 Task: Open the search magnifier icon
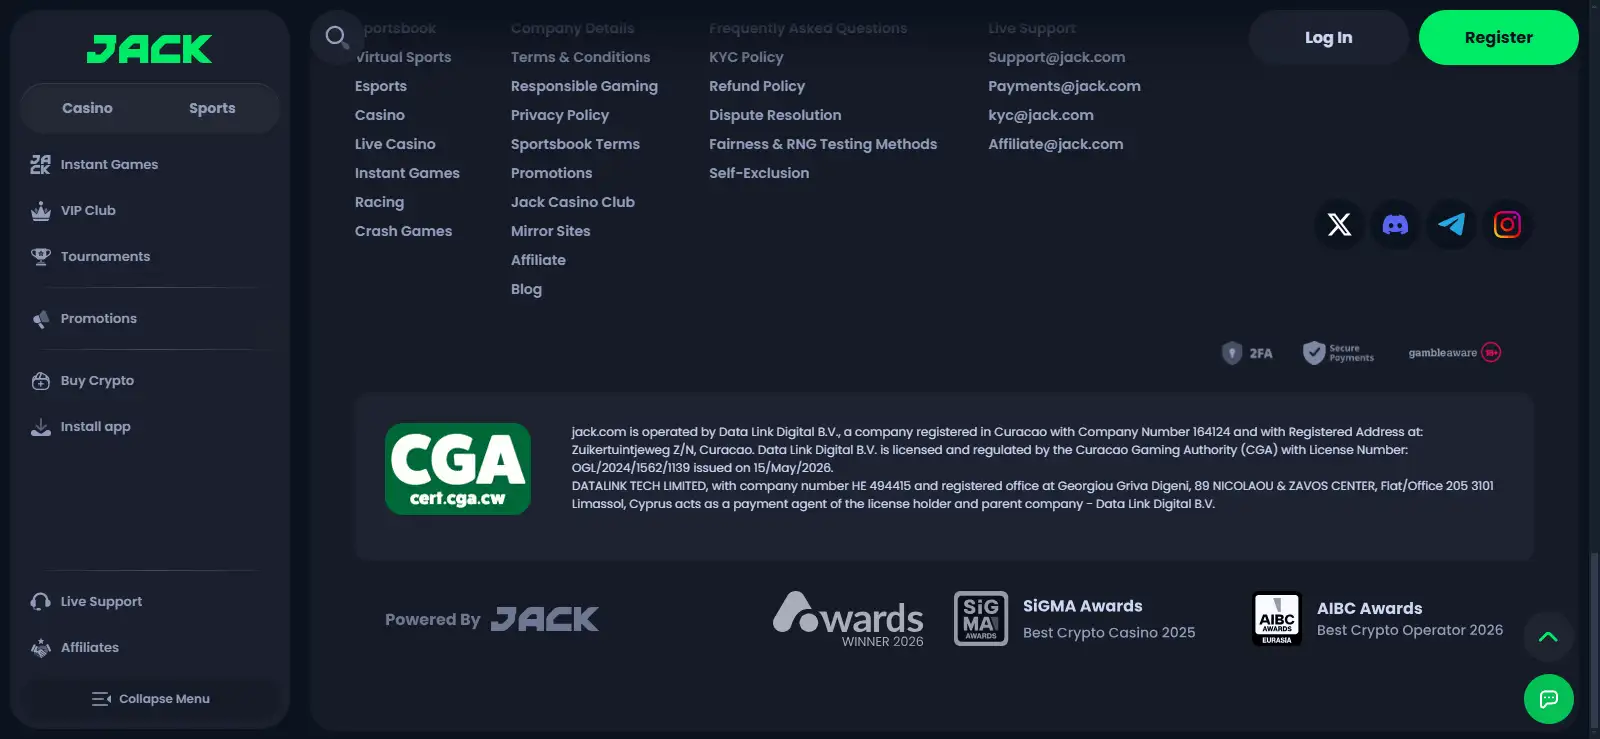click(x=337, y=37)
